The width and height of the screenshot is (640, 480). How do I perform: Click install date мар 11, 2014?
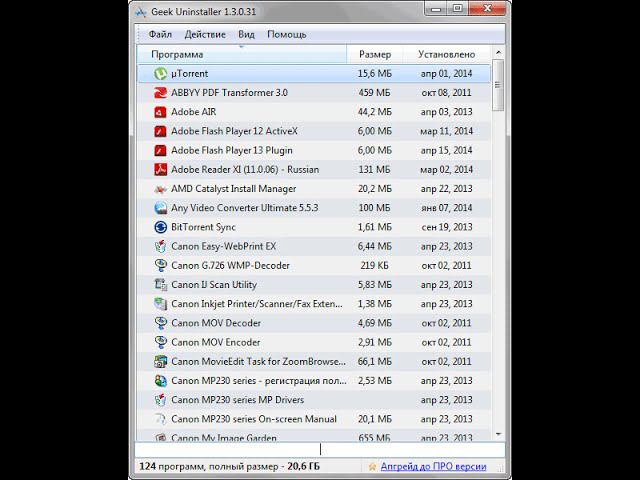point(447,131)
